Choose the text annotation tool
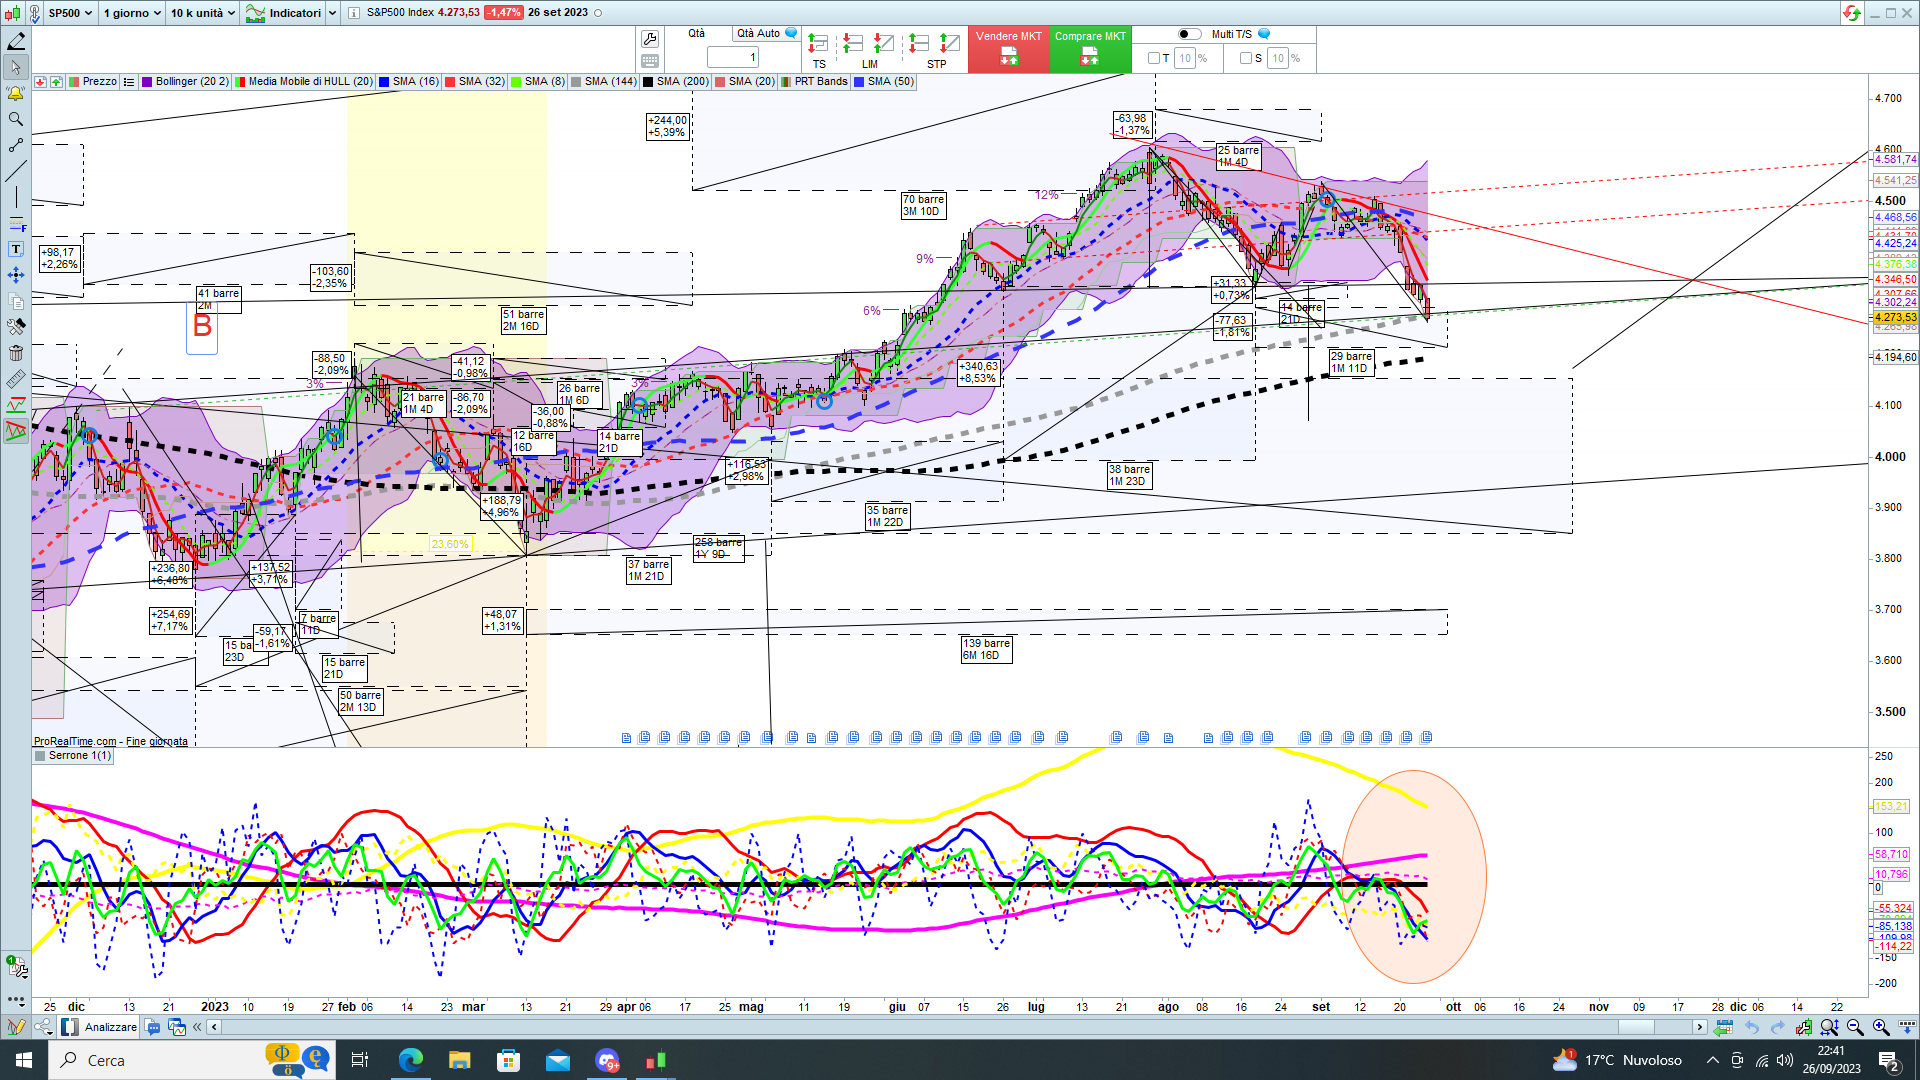Screen dimensions: 1920x1080 click(x=16, y=249)
